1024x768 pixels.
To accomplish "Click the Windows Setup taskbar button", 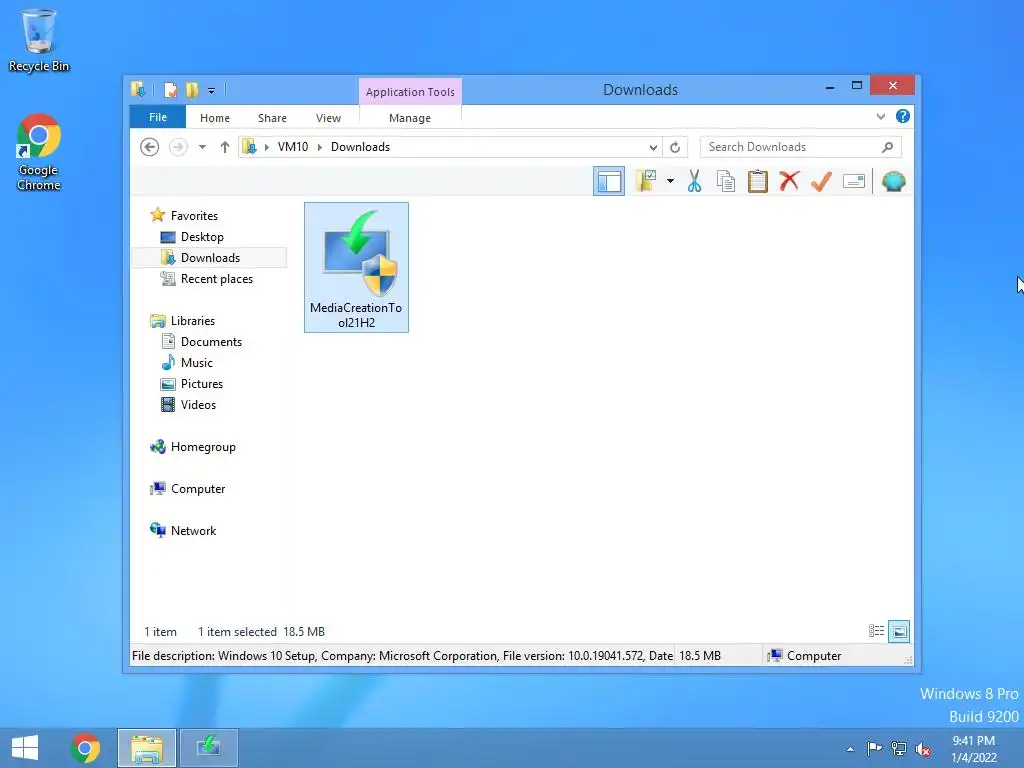I will tap(209, 748).
